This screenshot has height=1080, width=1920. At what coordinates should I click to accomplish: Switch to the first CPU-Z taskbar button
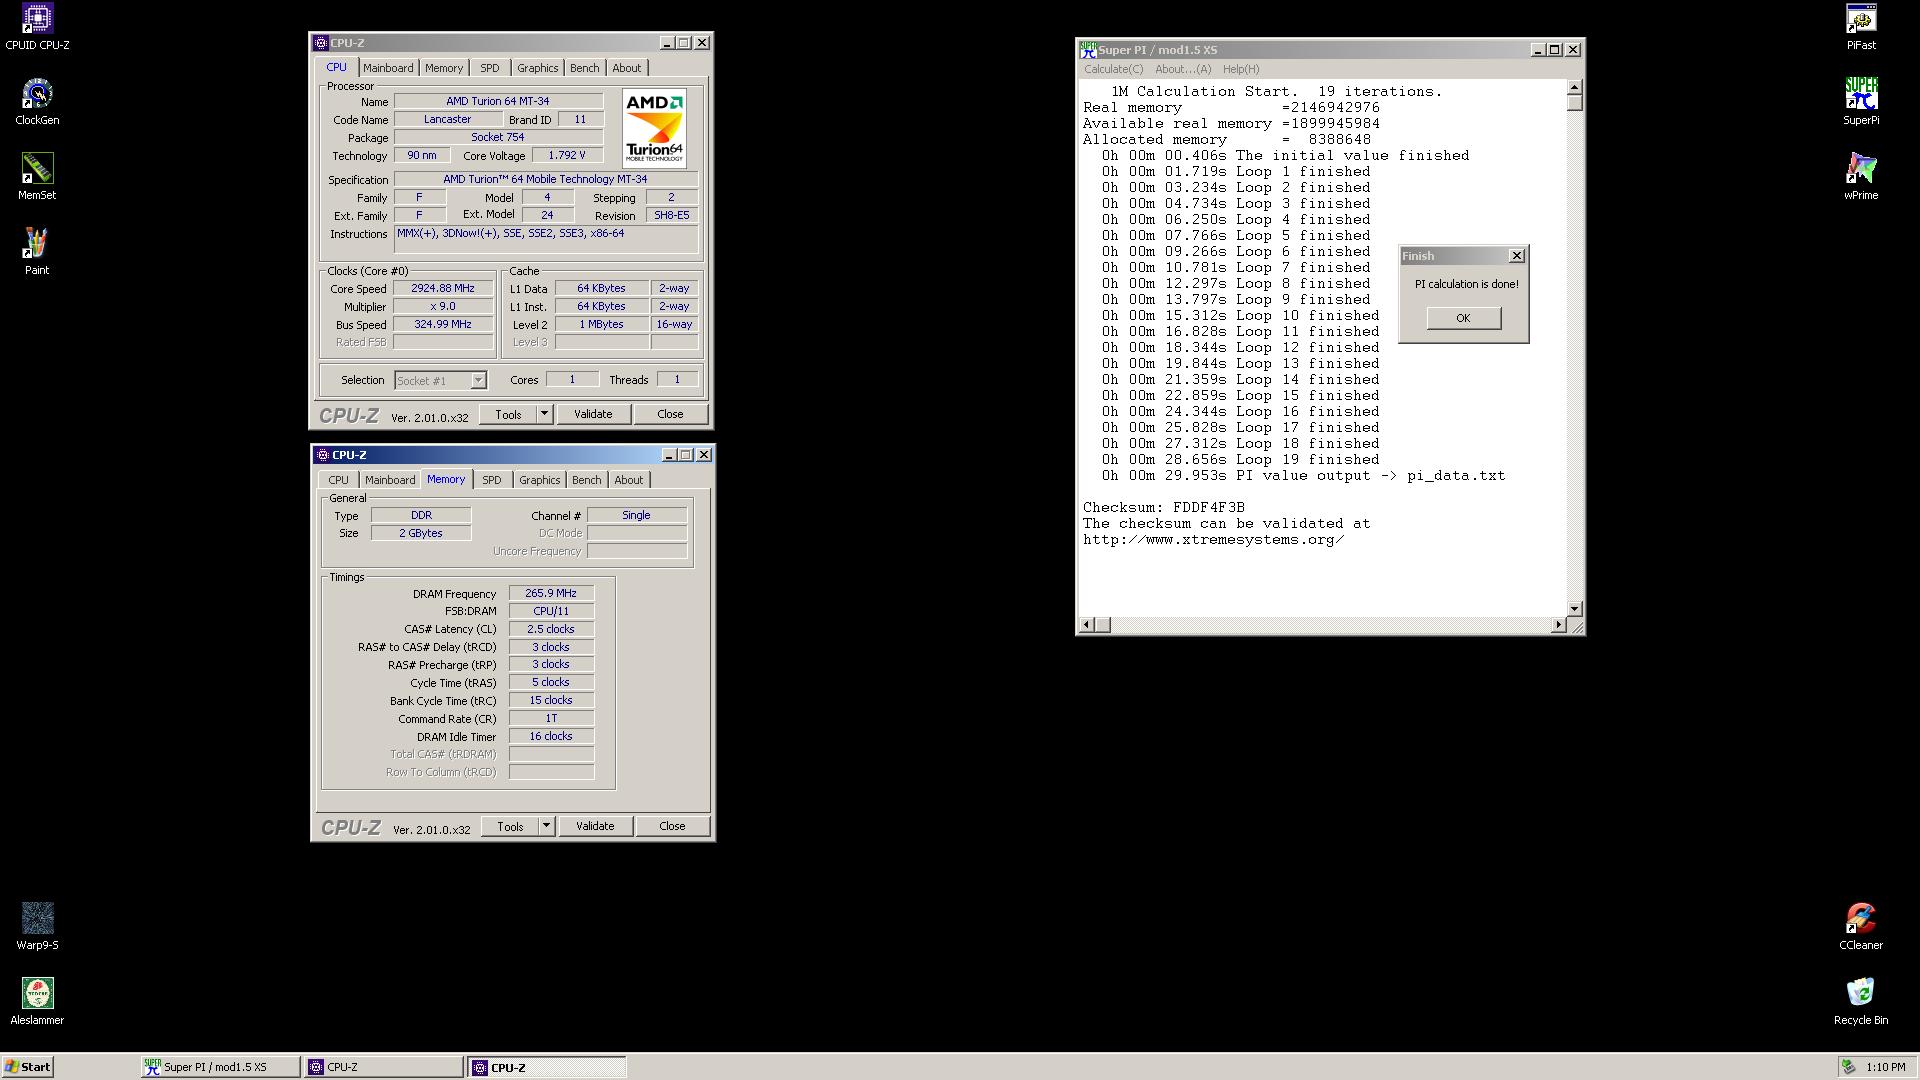[384, 1067]
